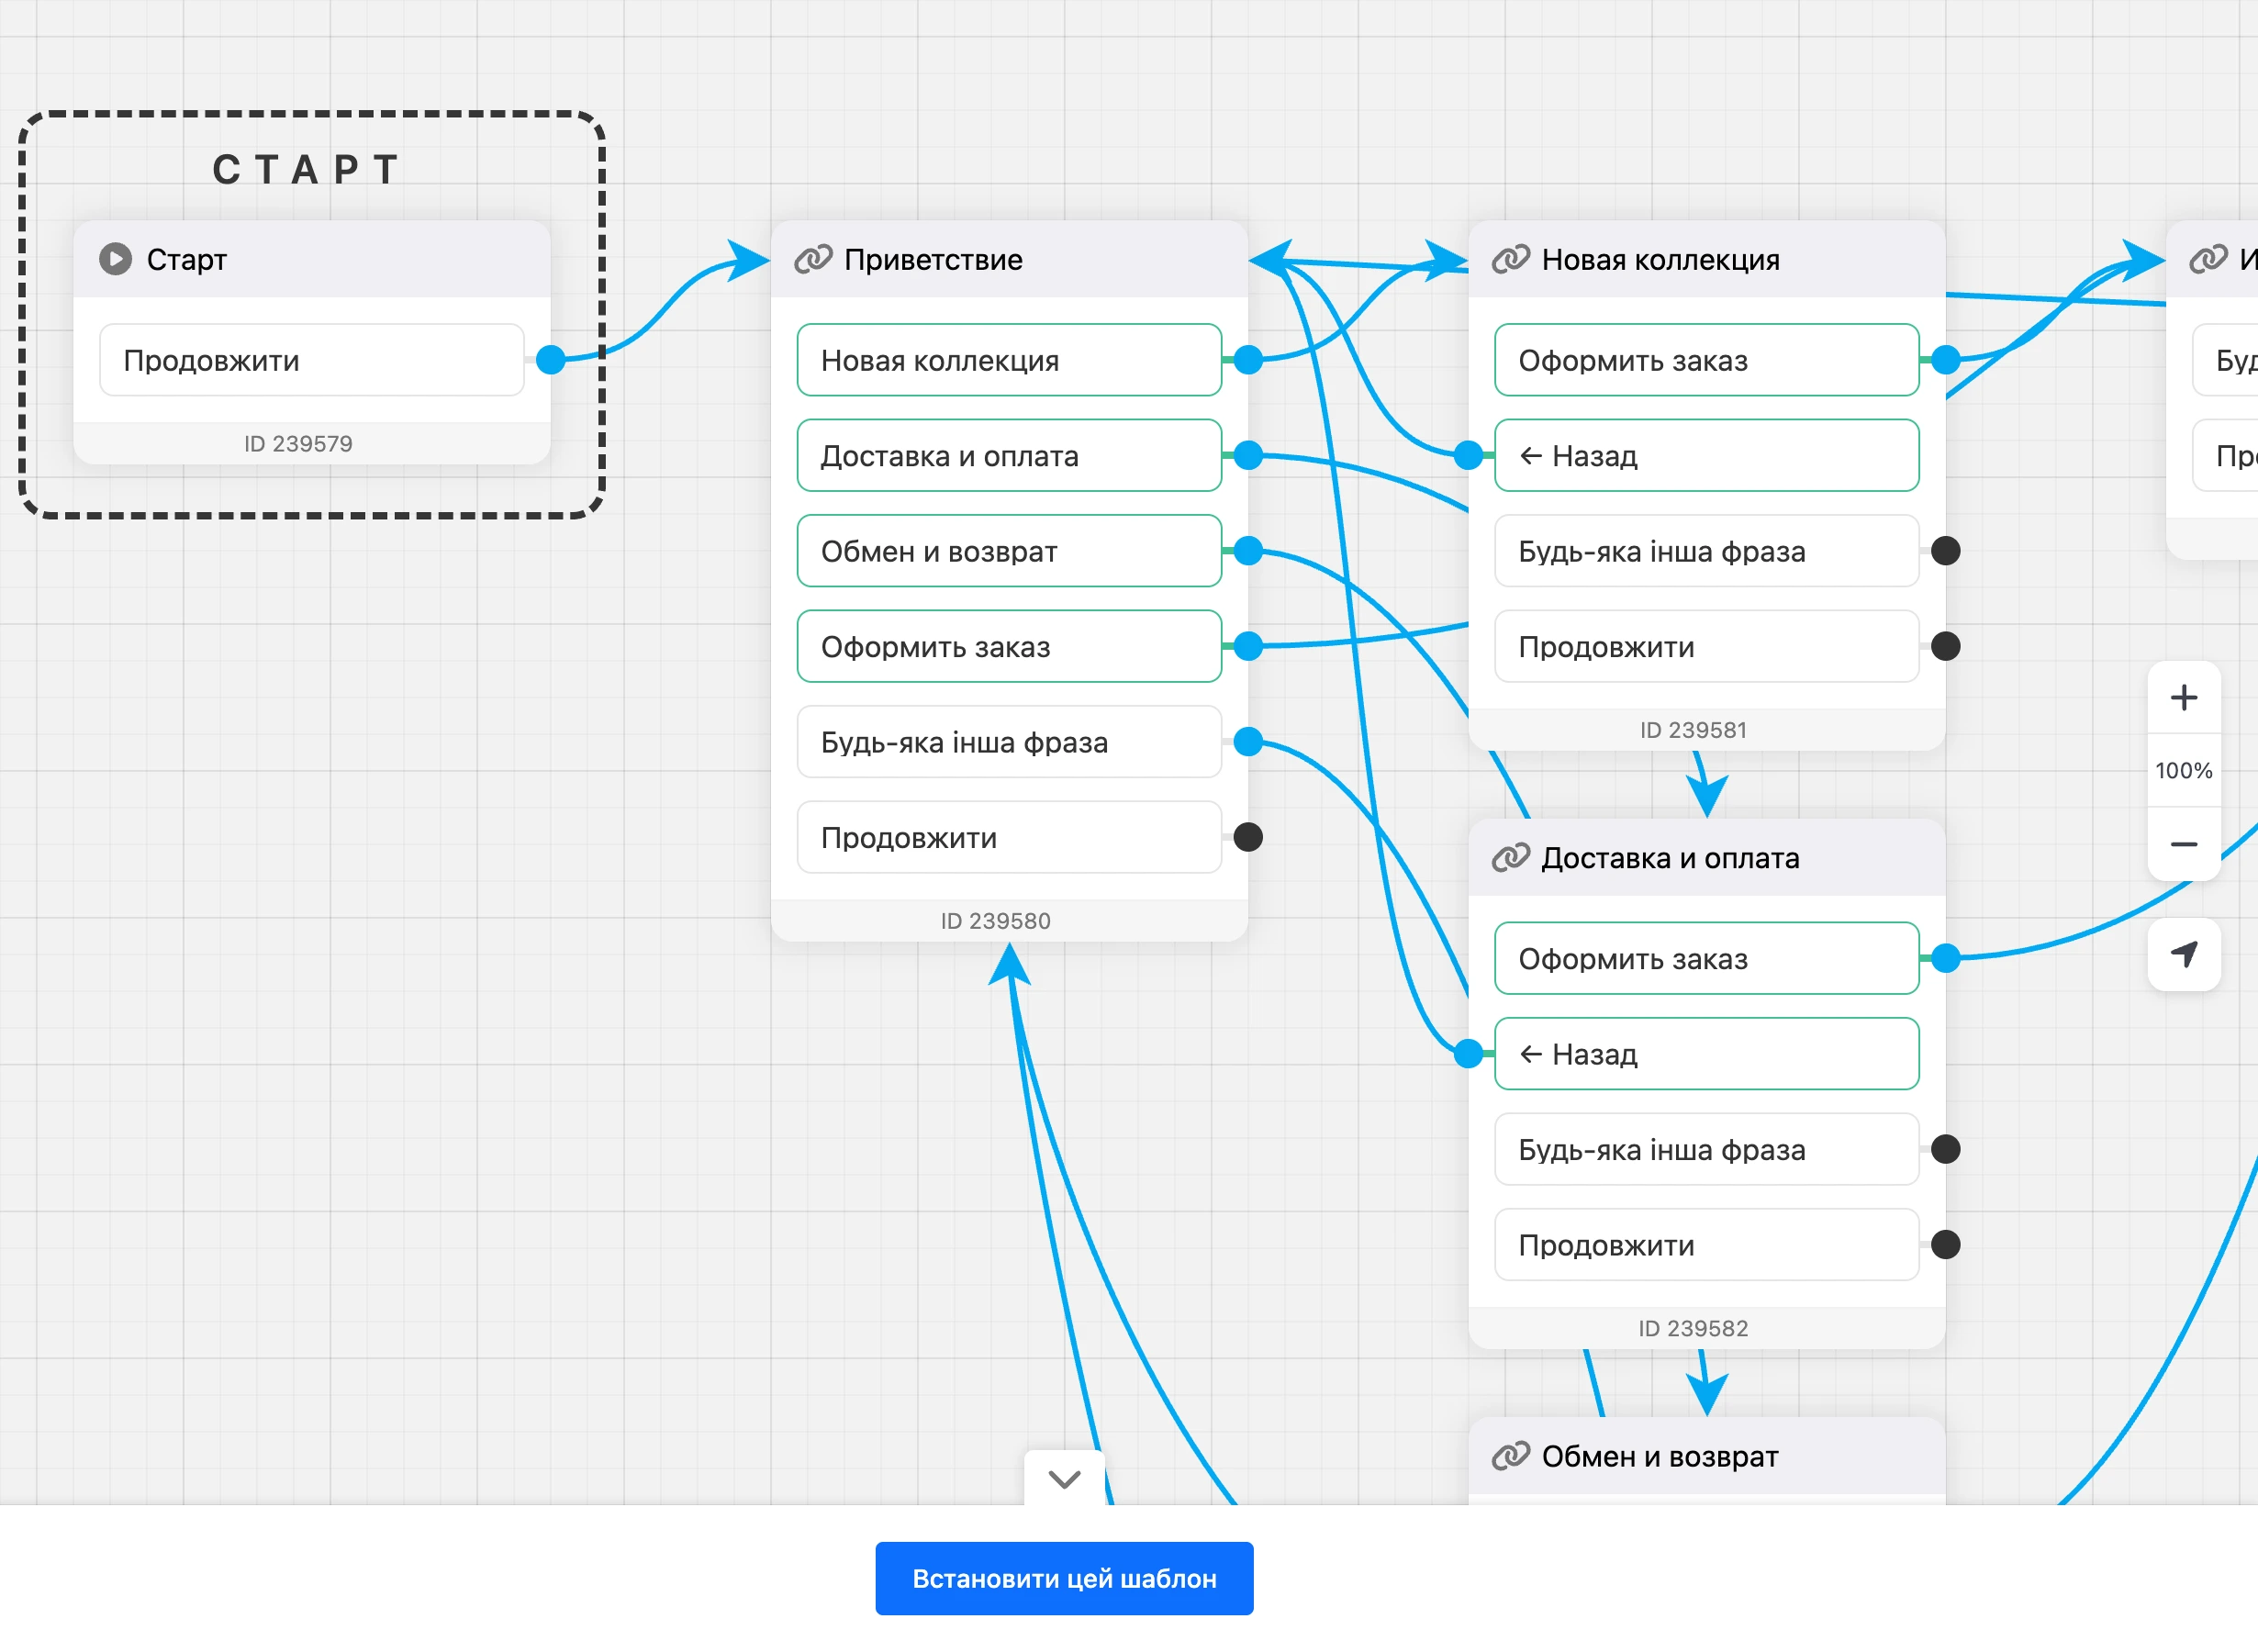Zoom out with the minus icon
This screenshot has width=2258, height=1652.
pos(2183,844)
